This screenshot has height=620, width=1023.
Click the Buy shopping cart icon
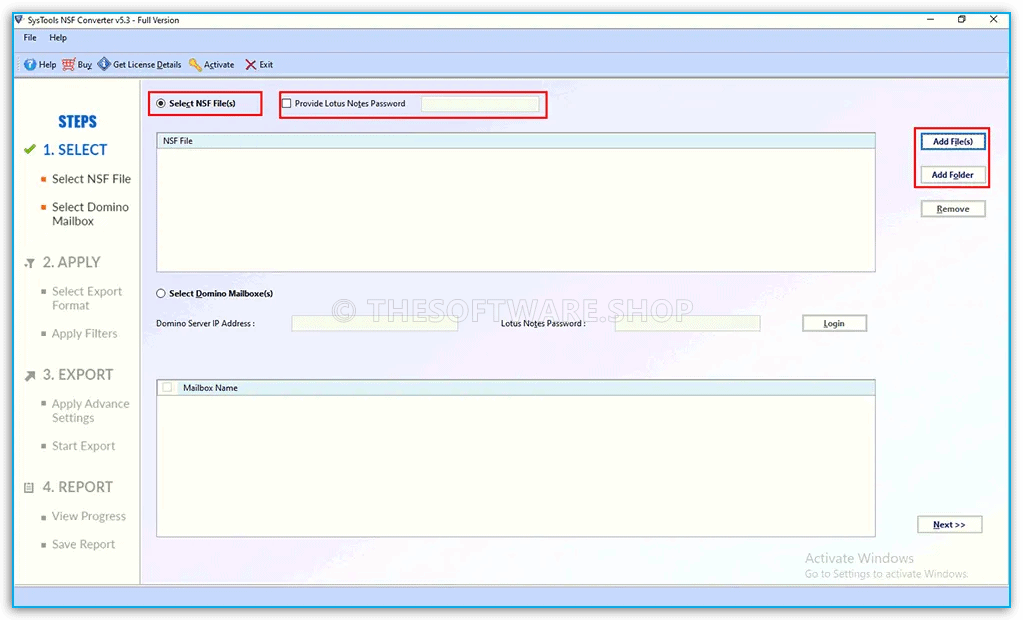(x=69, y=65)
